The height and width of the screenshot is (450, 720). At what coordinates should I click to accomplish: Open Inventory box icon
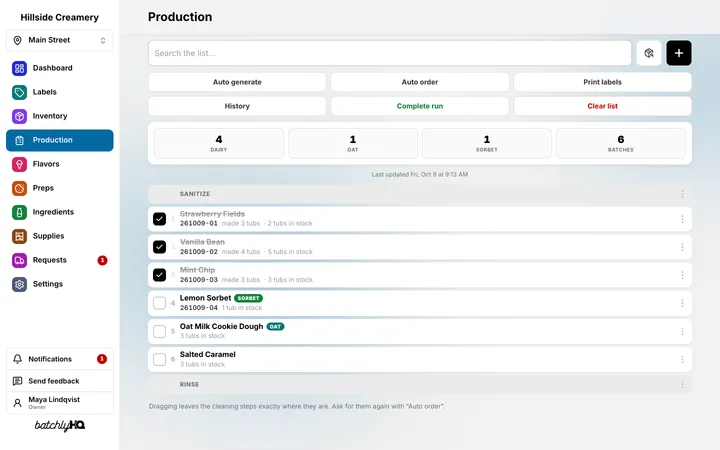pos(19,116)
